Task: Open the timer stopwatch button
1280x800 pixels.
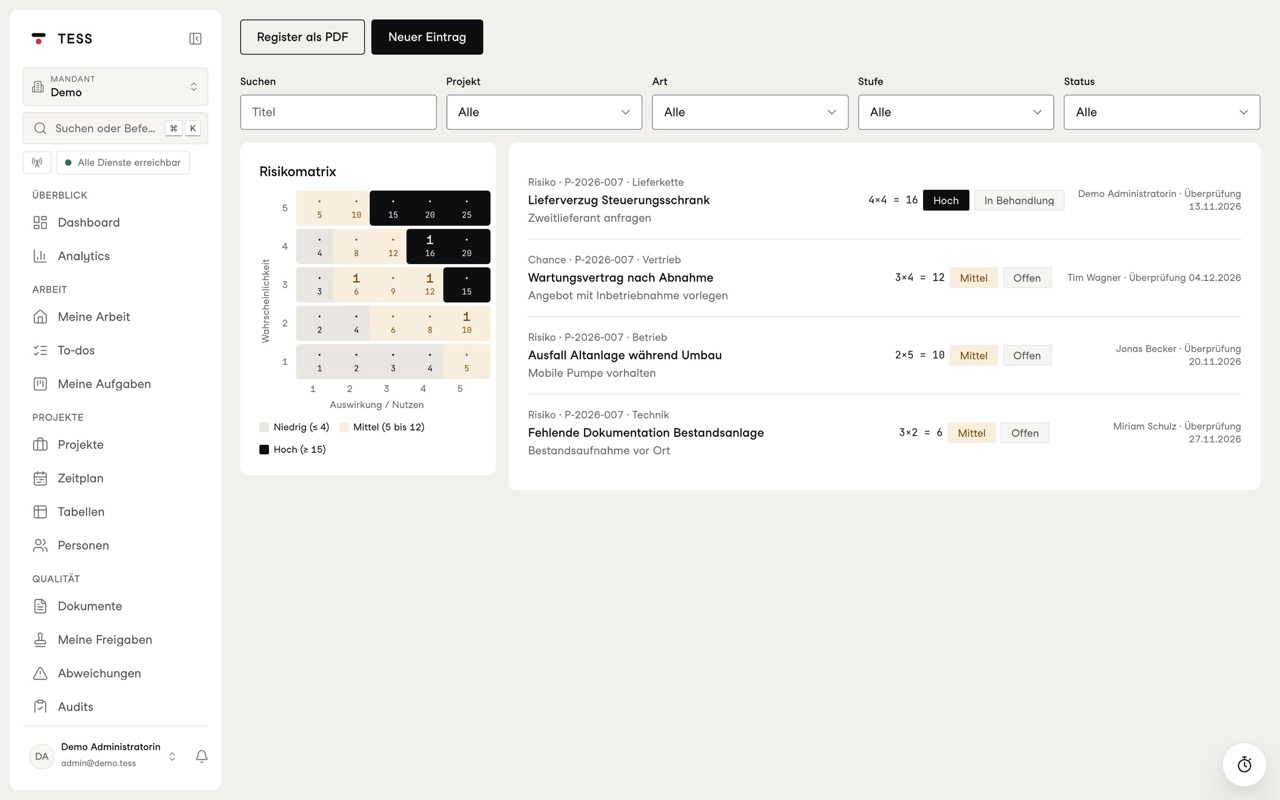Action: pos(1244,764)
